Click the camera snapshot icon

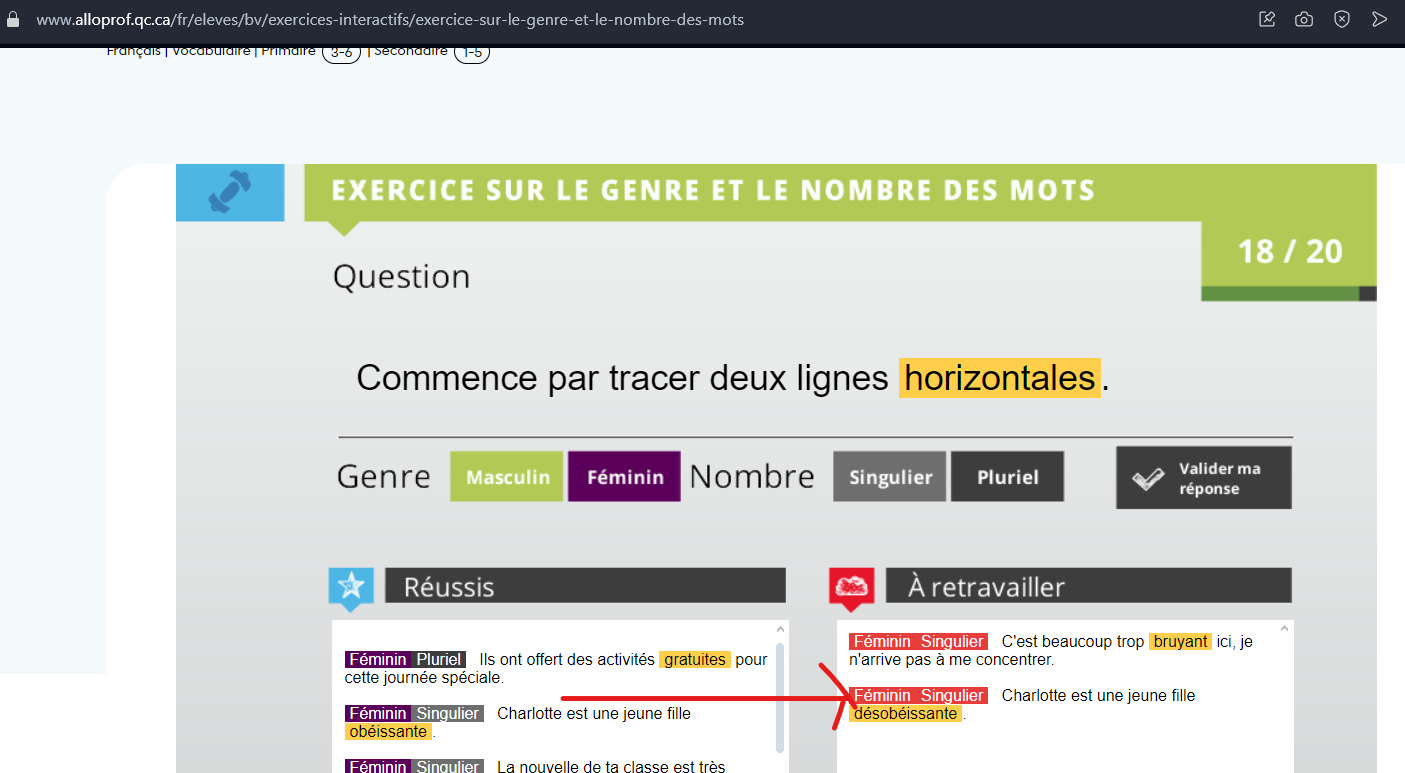[x=1304, y=19]
